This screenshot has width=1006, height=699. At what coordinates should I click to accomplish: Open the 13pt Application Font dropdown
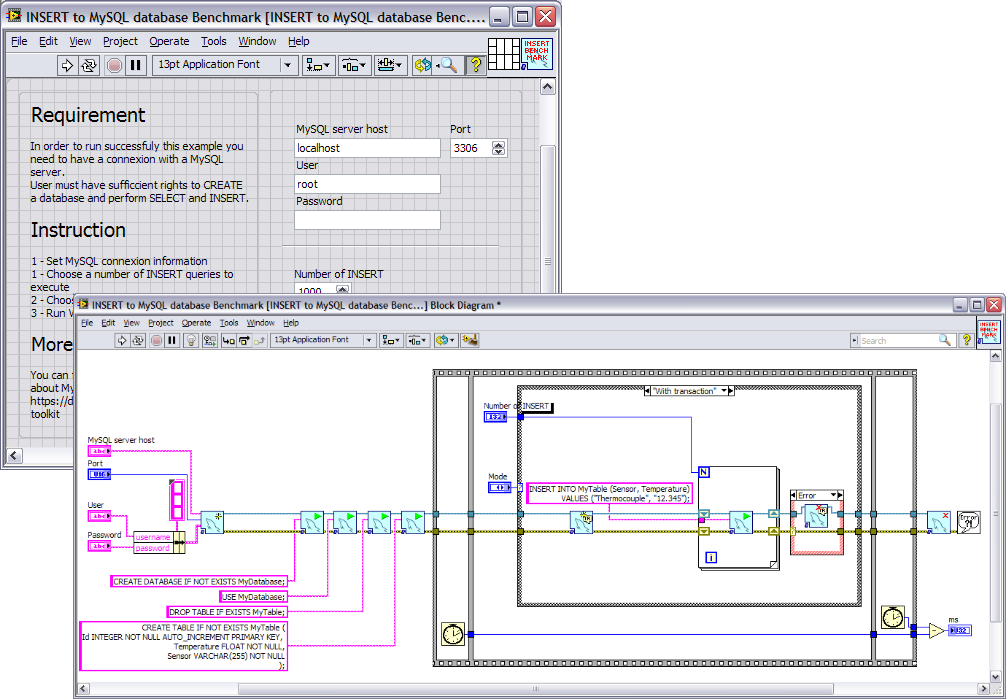pos(225,65)
